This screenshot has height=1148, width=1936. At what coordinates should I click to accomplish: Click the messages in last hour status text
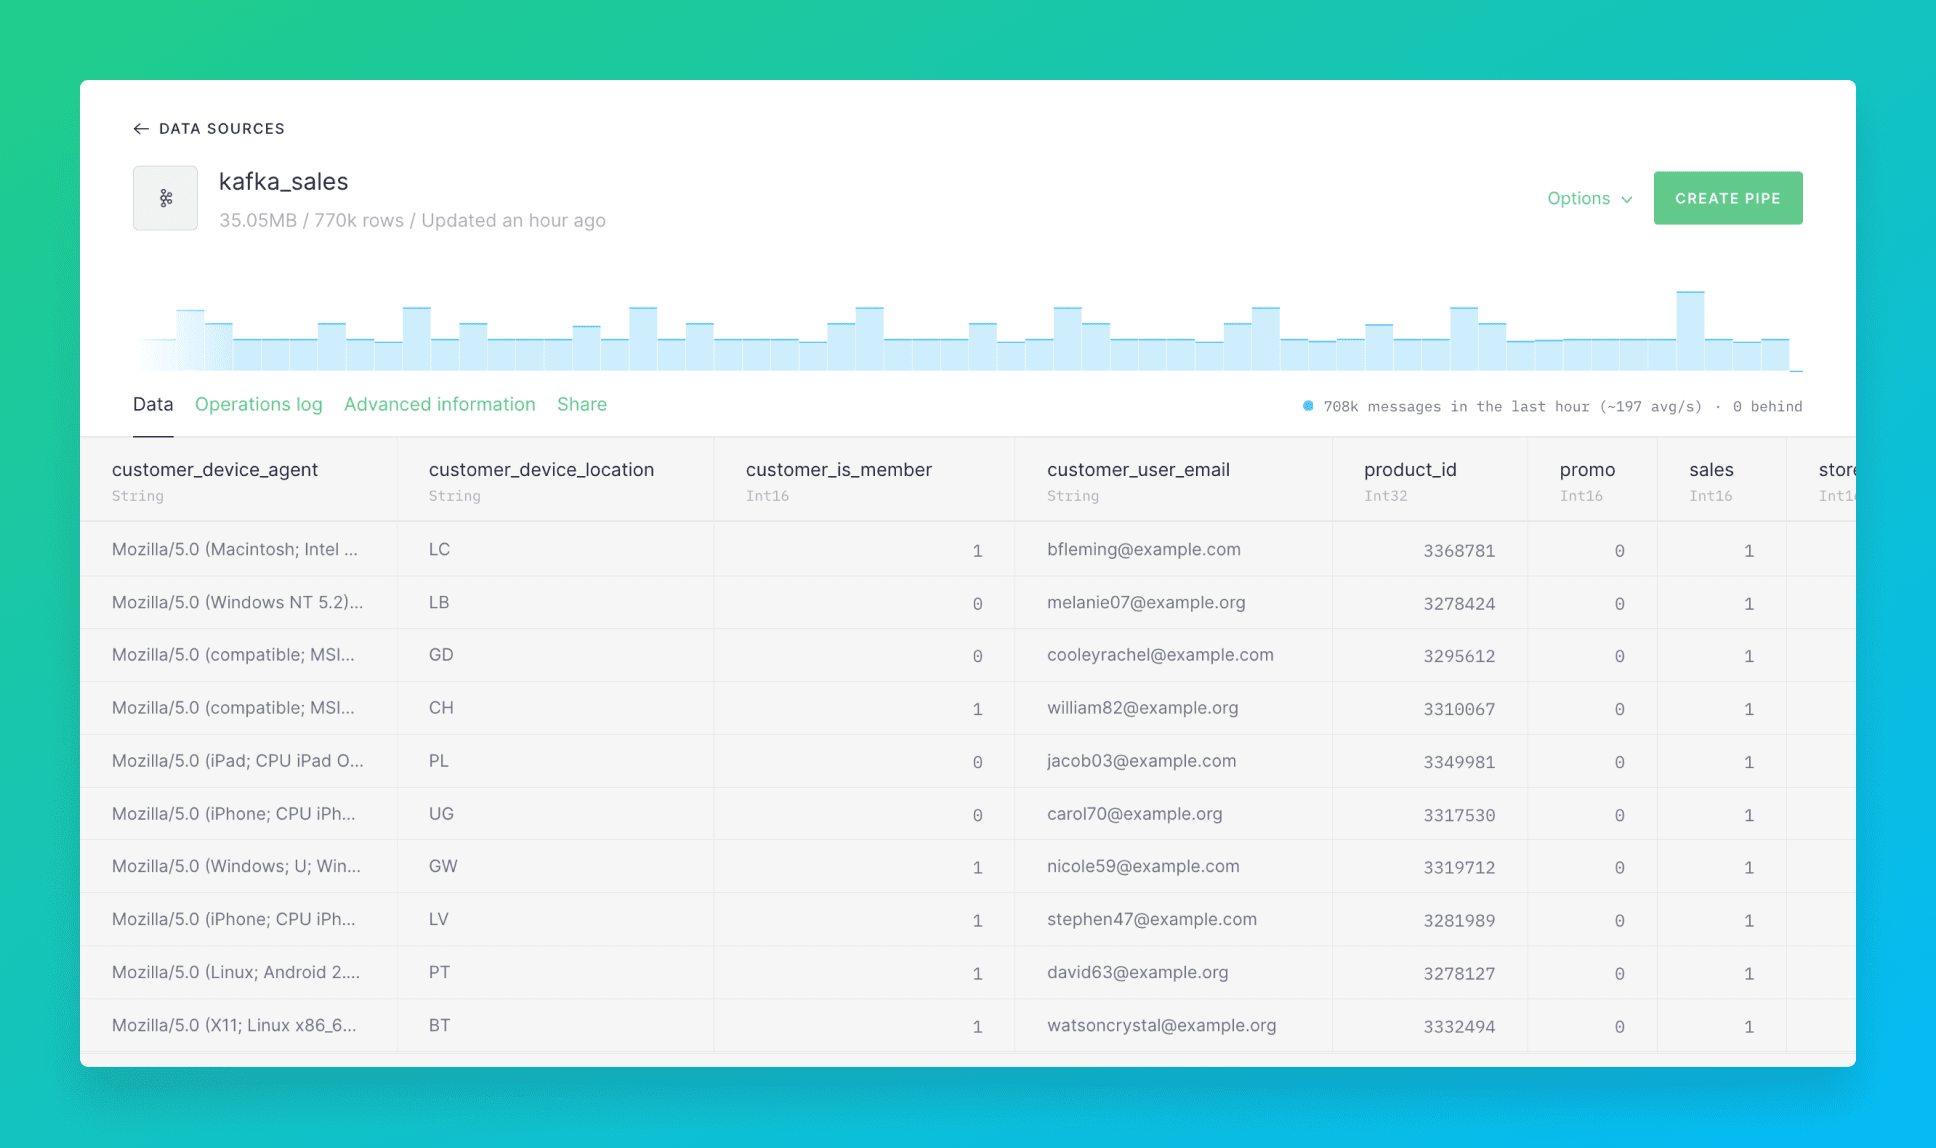point(1511,406)
